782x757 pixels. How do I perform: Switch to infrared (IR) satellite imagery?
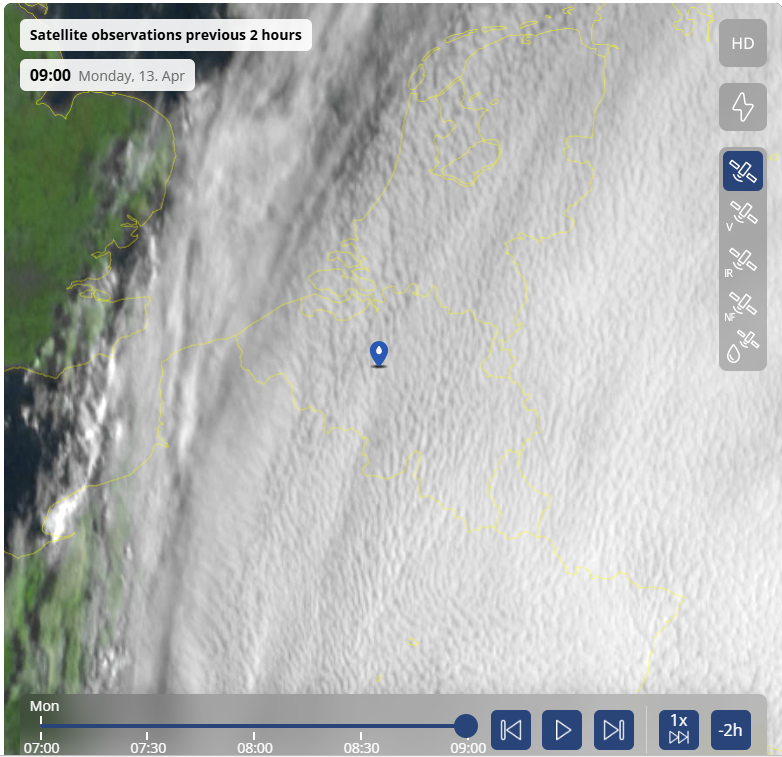pyautogui.click(x=742, y=262)
